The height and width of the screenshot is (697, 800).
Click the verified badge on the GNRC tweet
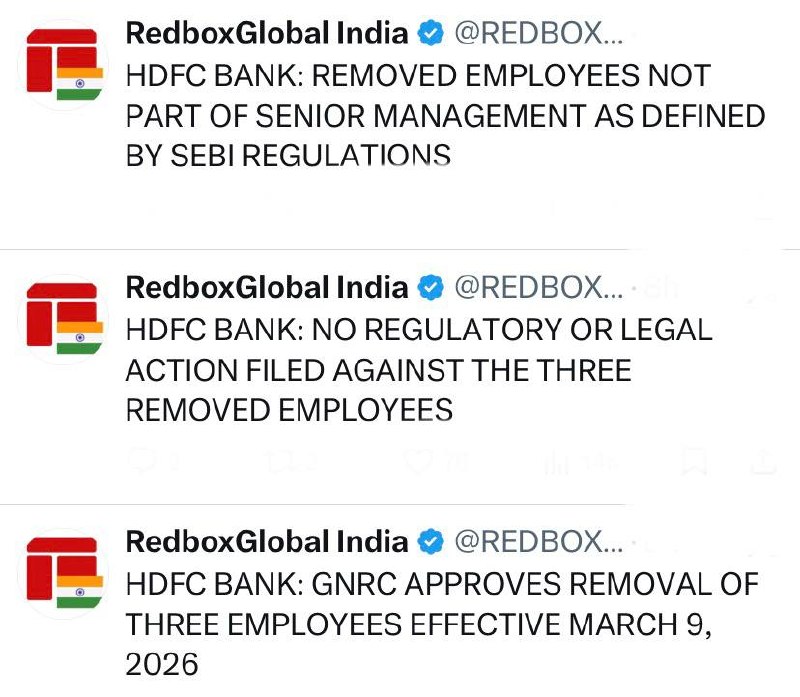tap(431, 541)
